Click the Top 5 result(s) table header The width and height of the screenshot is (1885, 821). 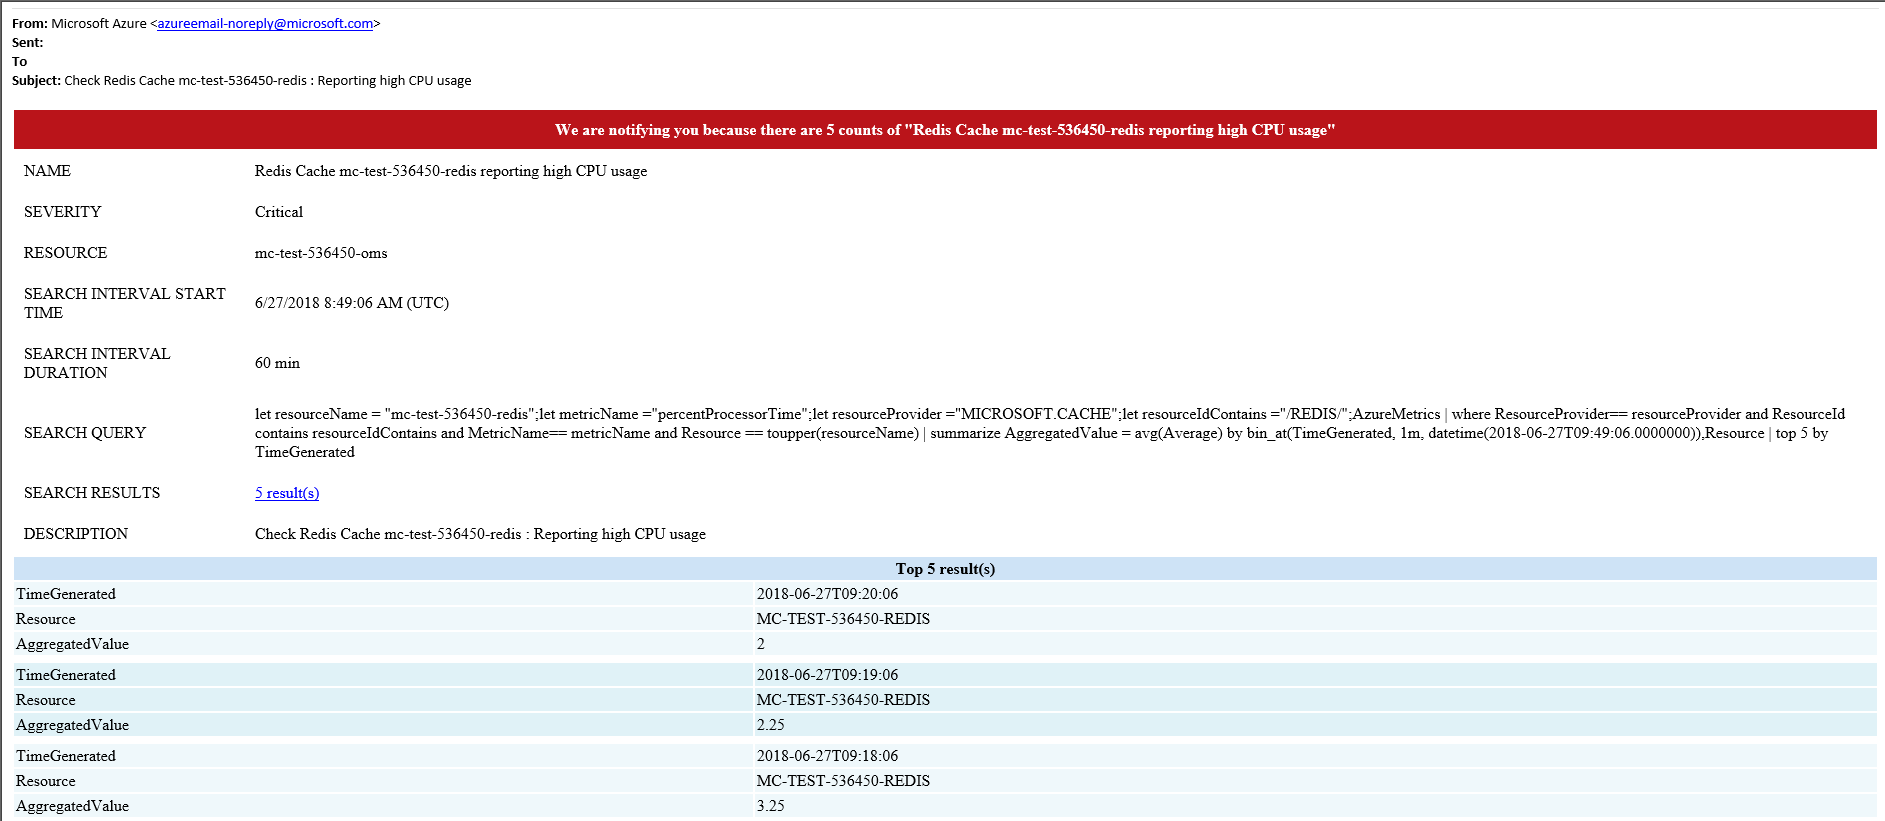click(944, 569)
